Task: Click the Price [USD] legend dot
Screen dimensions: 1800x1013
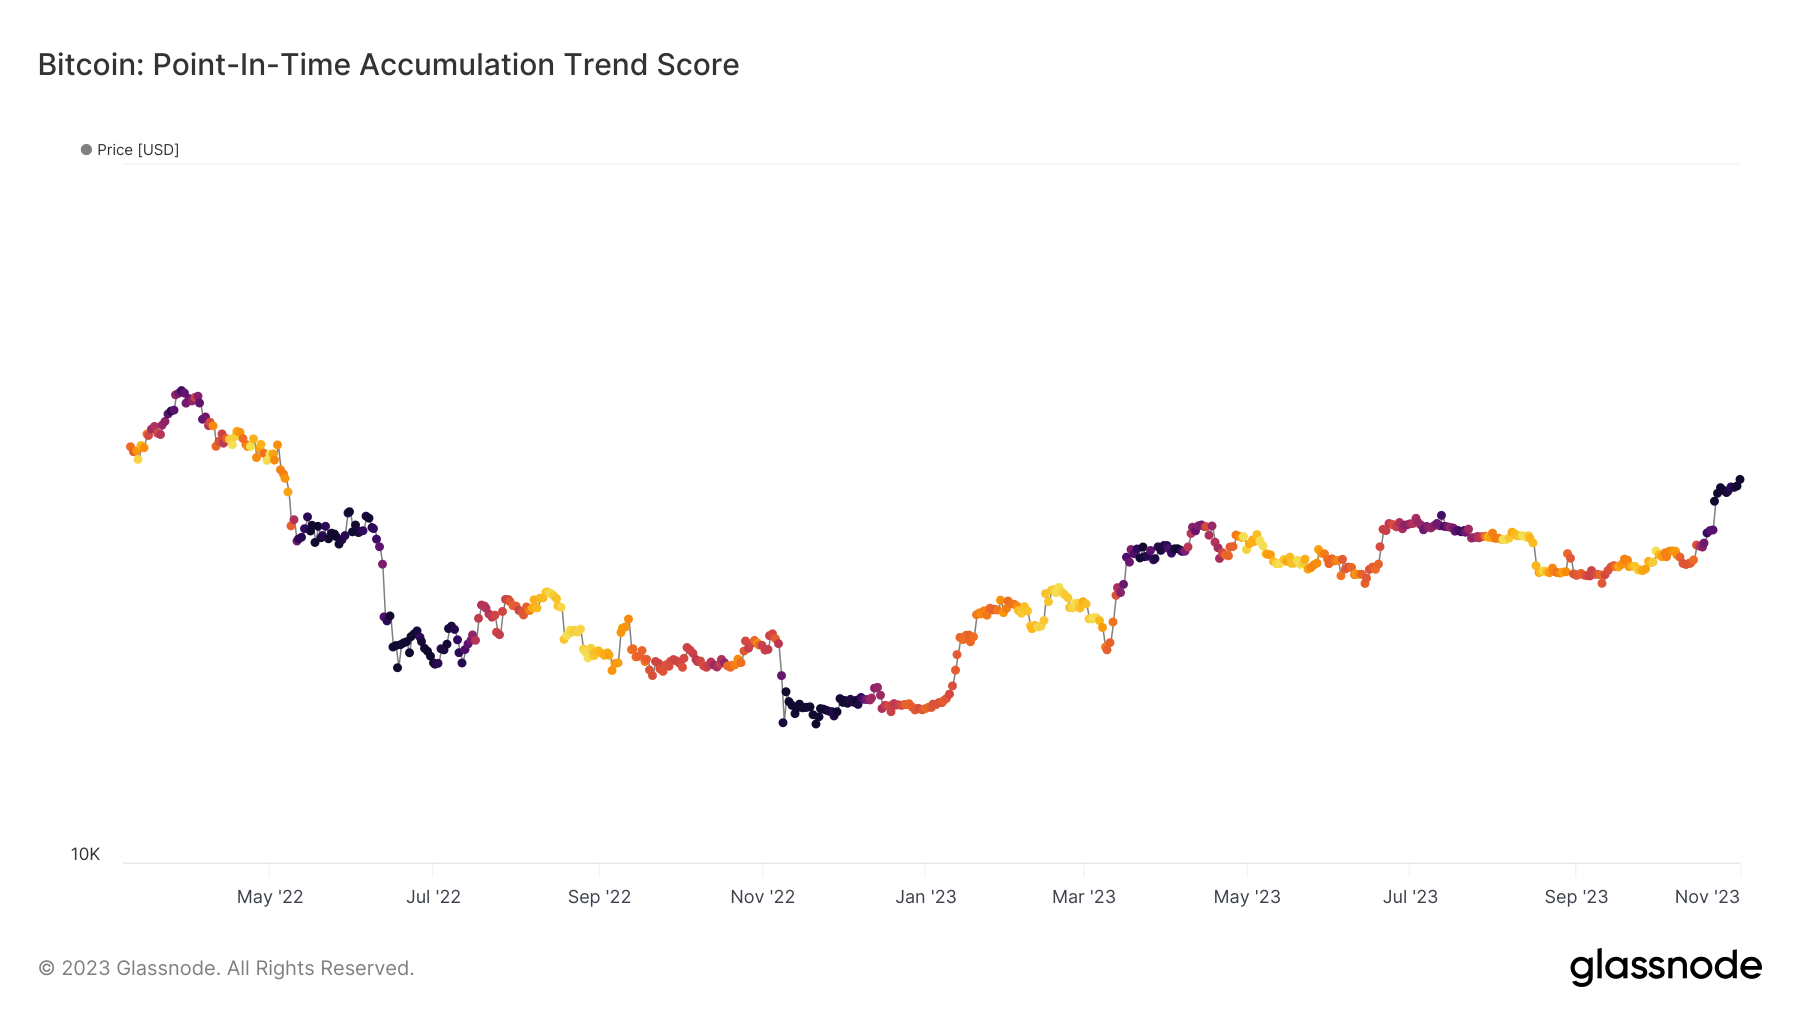Action: click(86, 150)
